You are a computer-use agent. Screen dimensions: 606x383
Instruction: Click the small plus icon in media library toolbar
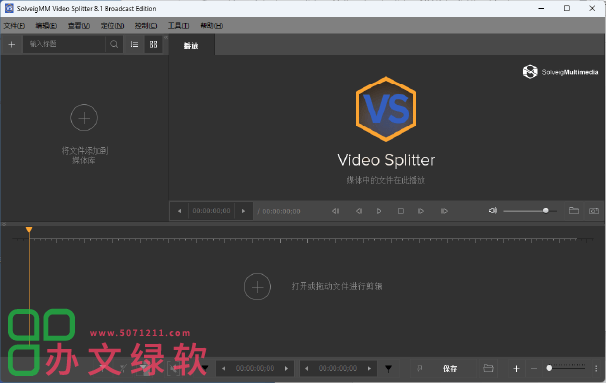(12, 44)
